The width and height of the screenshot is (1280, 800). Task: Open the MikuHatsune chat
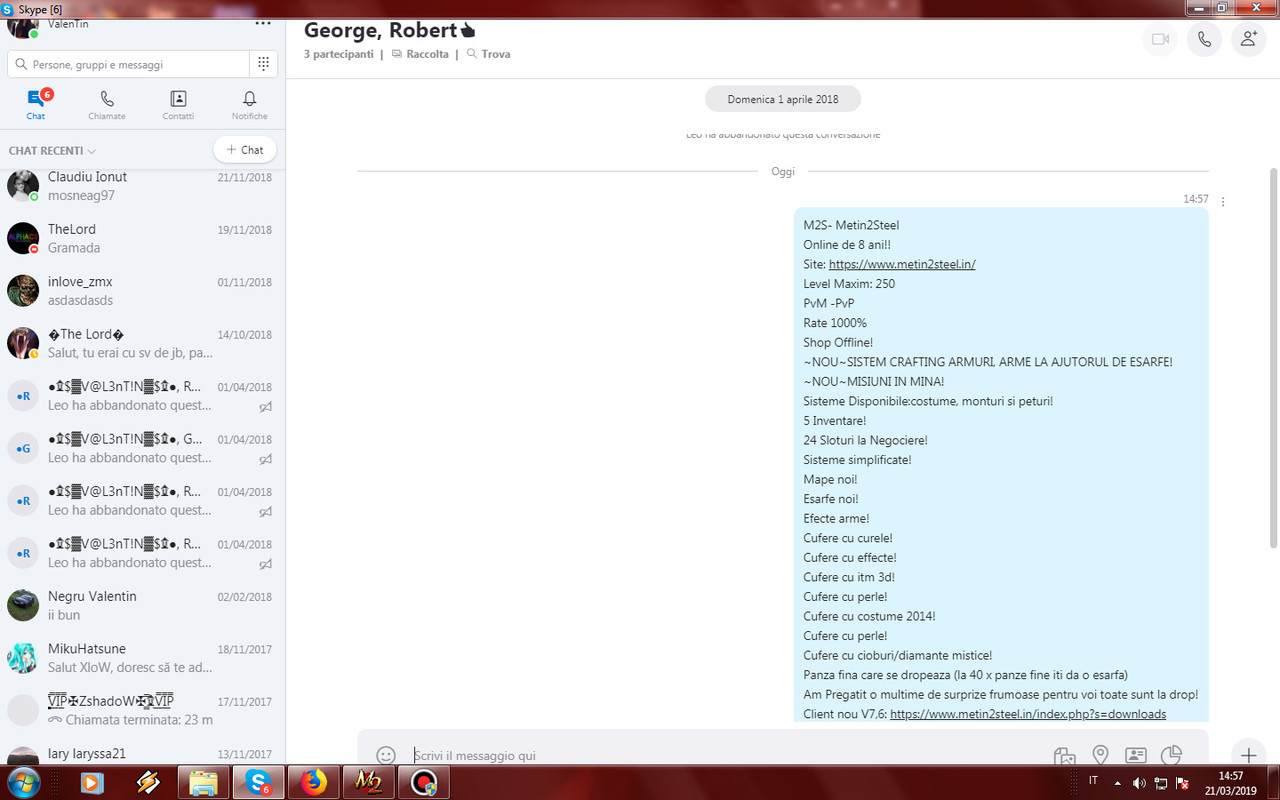[x=142, y=658]
